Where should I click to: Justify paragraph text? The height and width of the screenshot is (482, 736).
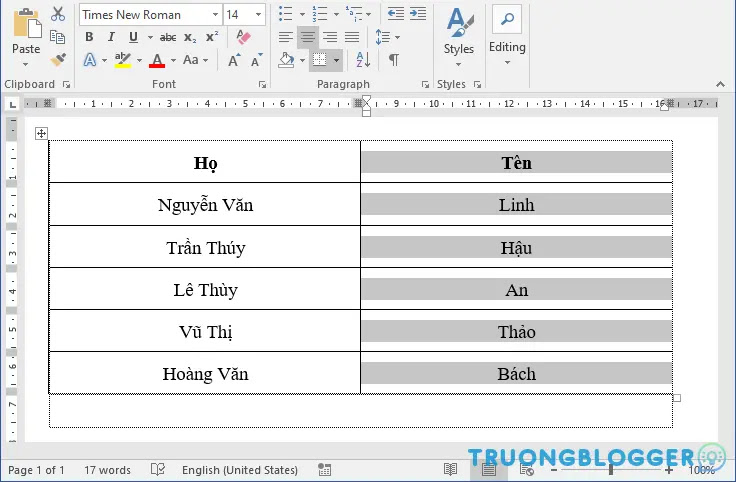pos(352,37)
